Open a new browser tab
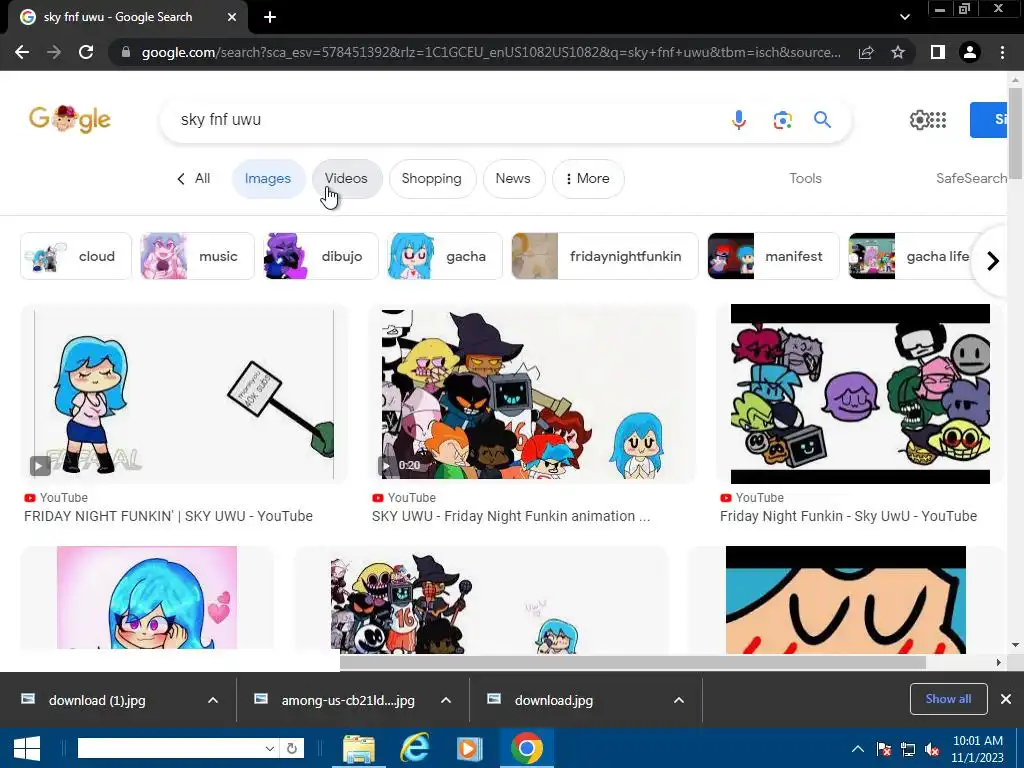 270,17
